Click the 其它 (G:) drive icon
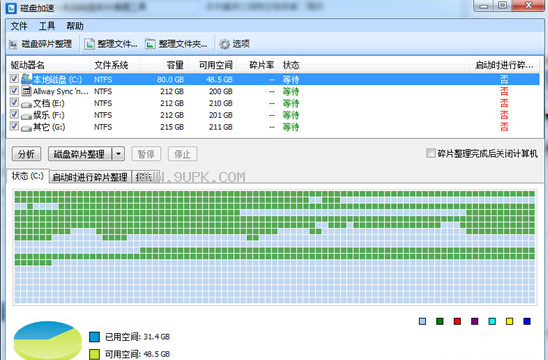This screenshot has height=360, width=548. (x=26, y=128)
